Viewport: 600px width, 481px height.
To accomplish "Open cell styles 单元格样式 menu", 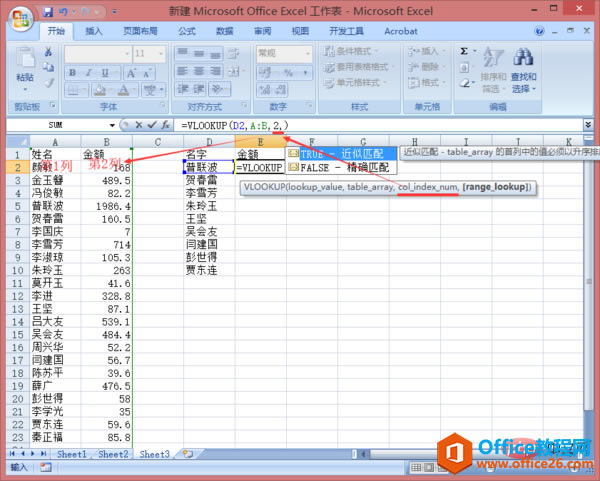I will (355, 83).
